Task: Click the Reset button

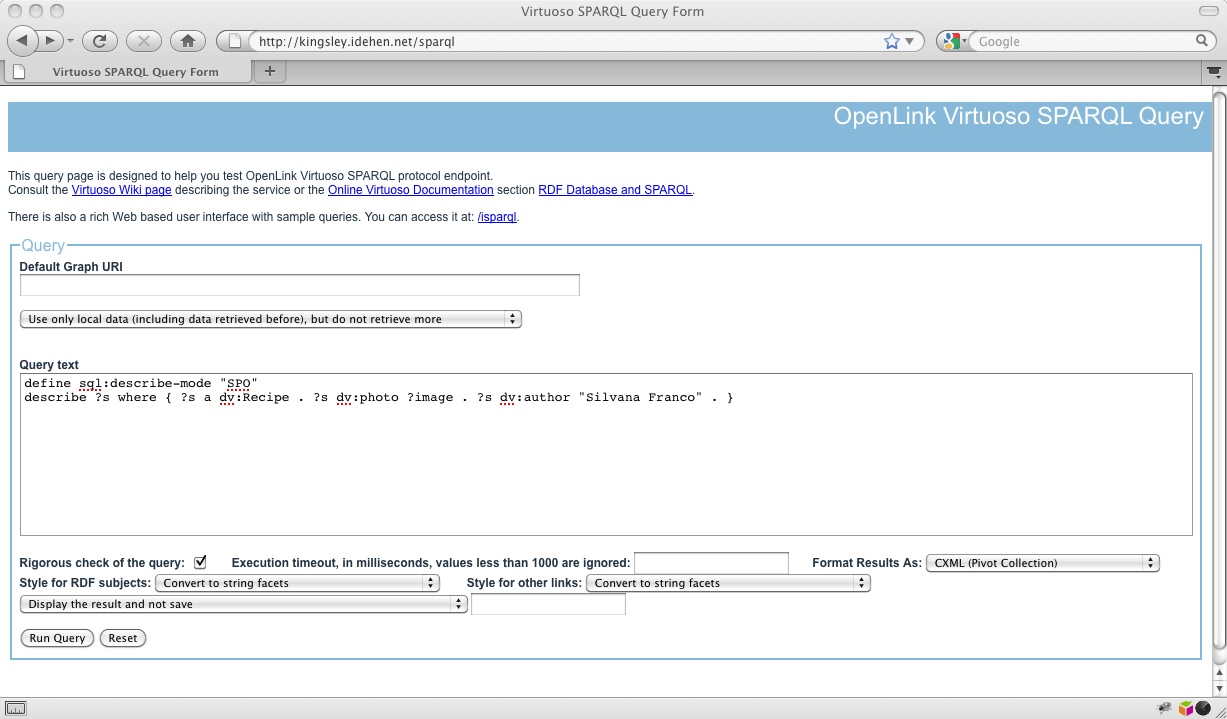Action: pos(123,638)
